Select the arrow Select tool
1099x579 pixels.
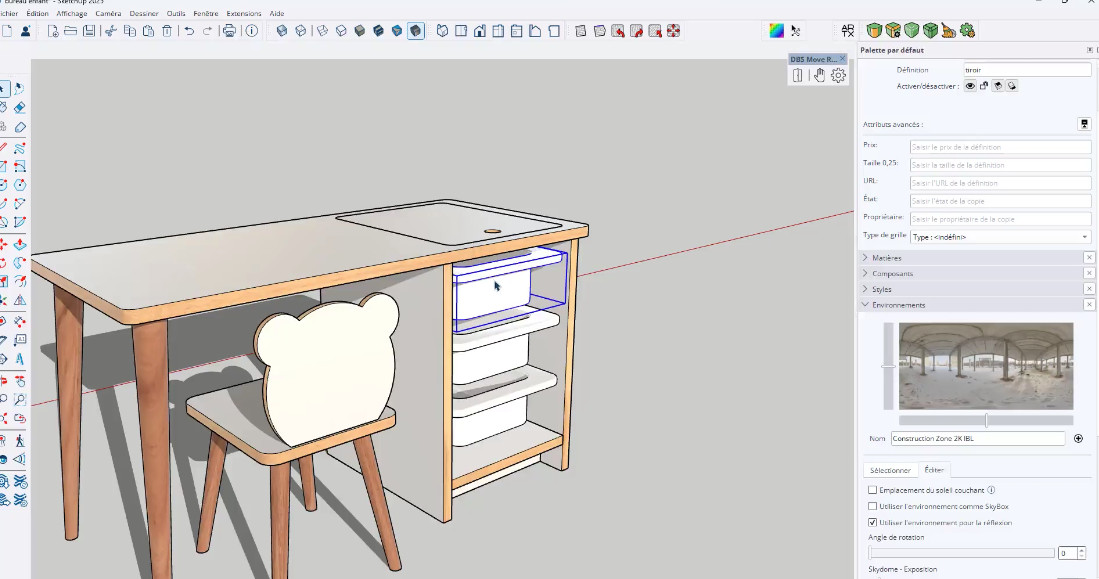tap(4, 88)
